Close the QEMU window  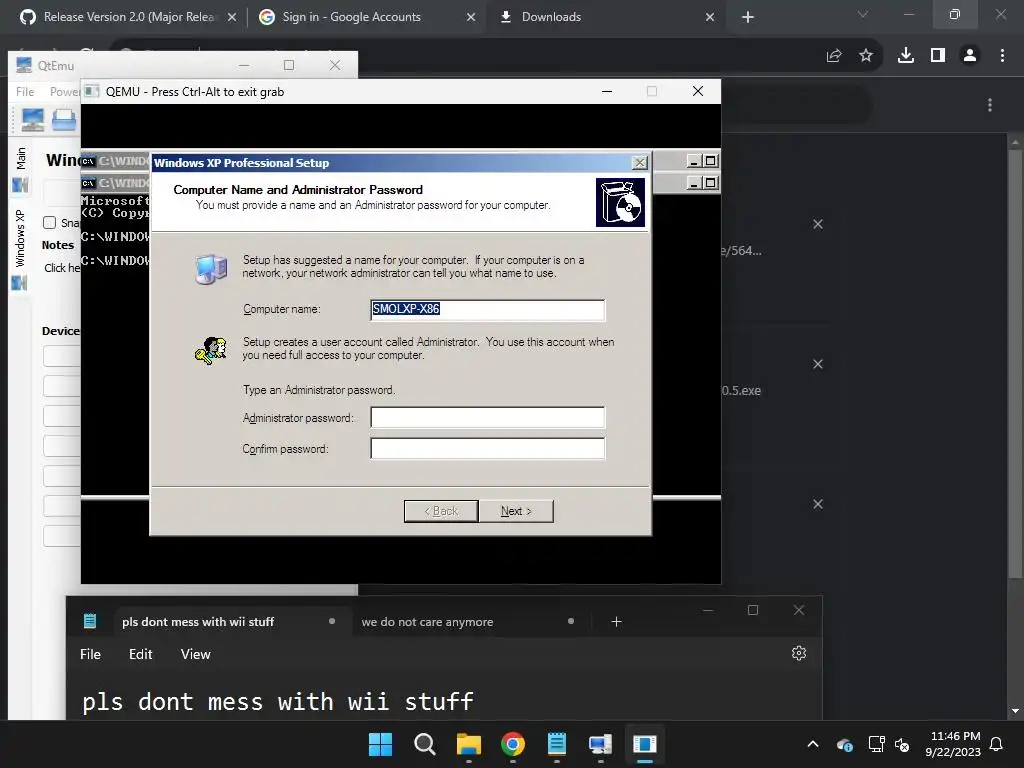697,91
